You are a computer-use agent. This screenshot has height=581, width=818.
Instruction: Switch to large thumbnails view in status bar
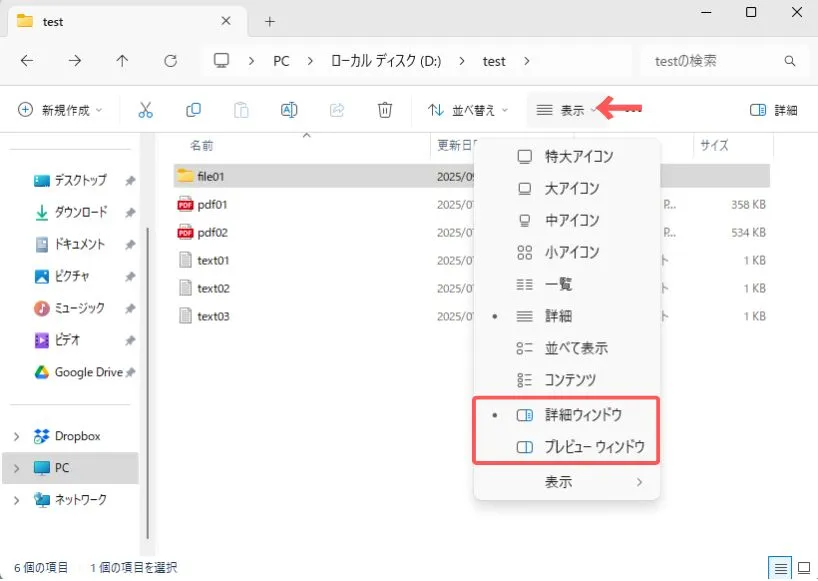coord(802,568)
